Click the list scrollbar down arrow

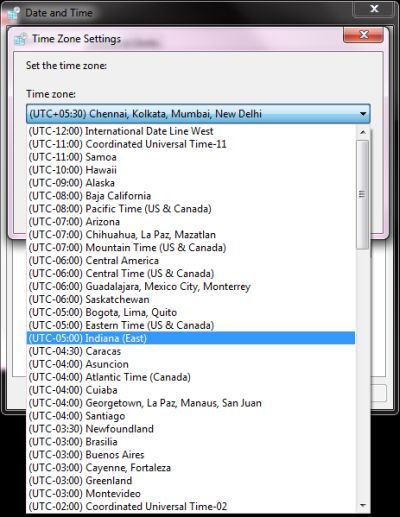click(x=363, y=506)
